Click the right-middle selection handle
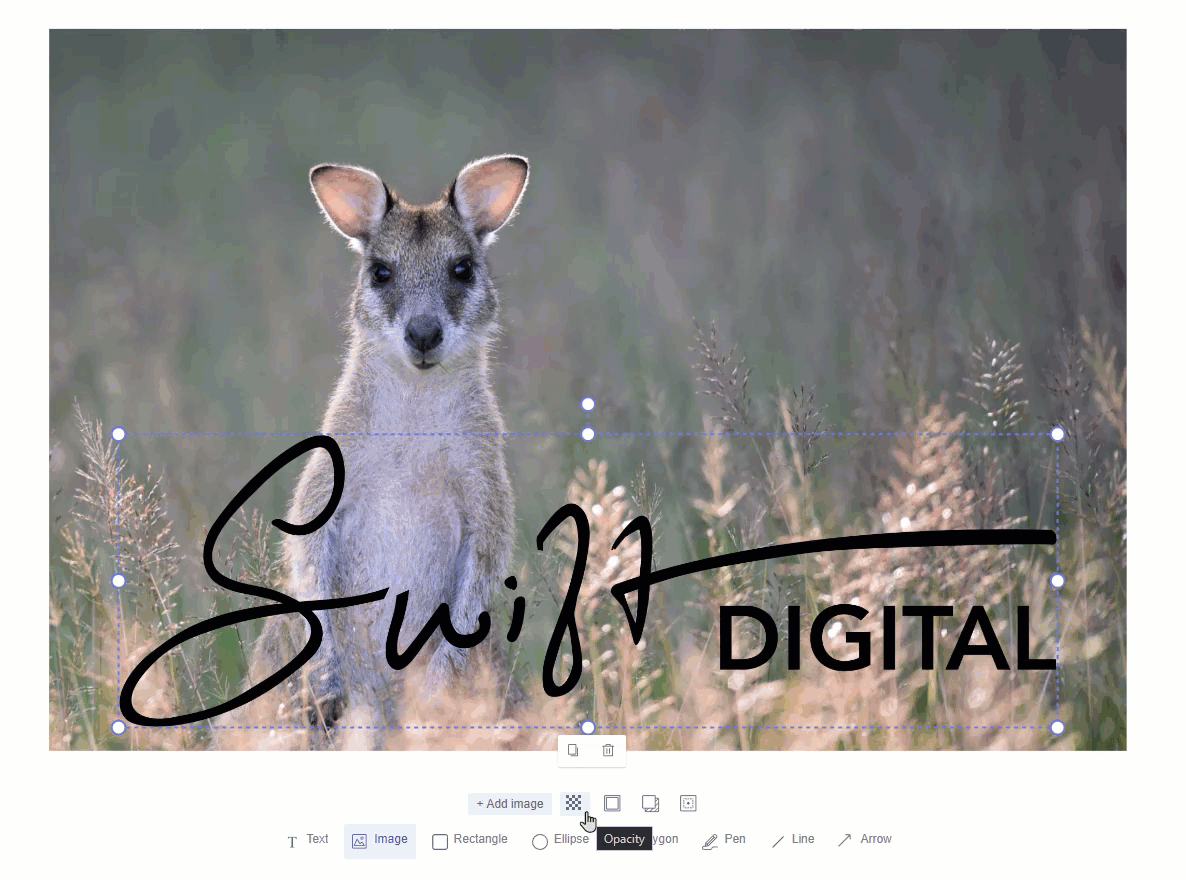This screenshot has width=1186, height=880. [1057, 581]
